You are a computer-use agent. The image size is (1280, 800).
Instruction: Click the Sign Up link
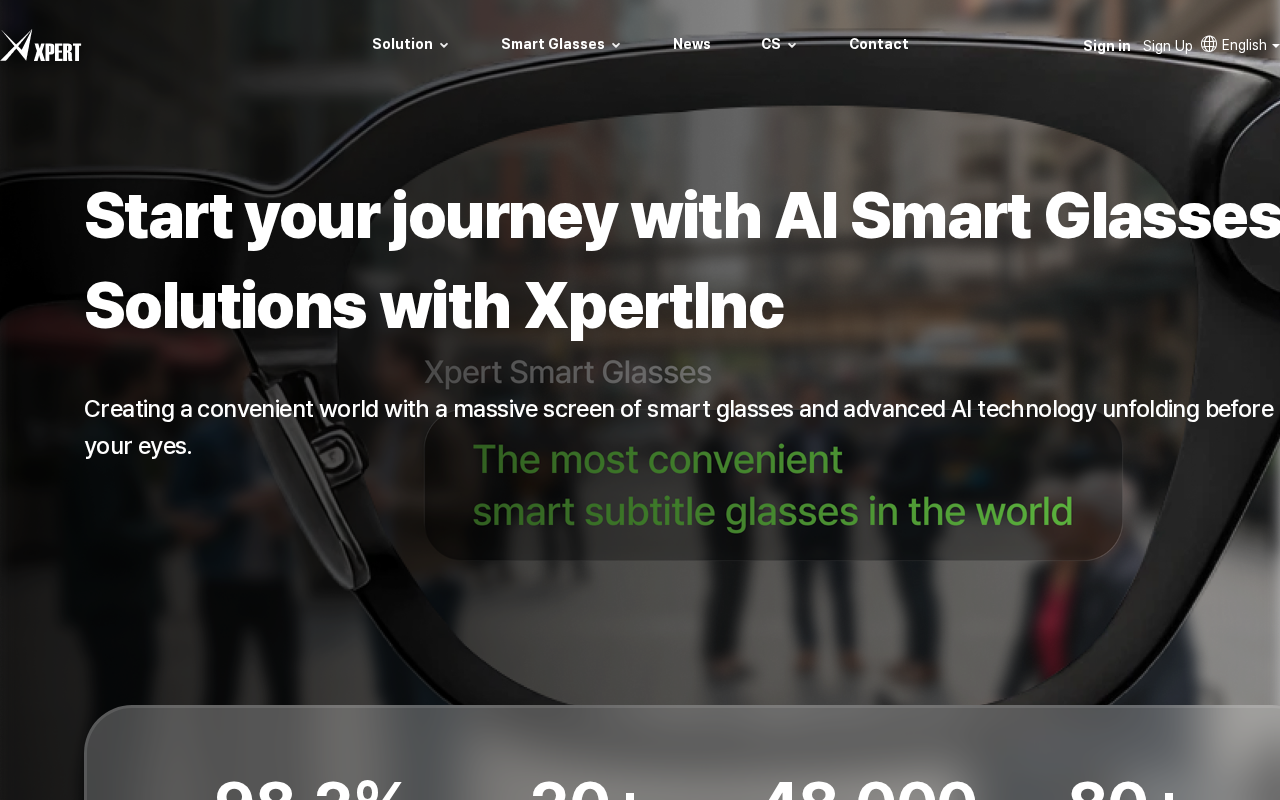pos(1168,46)
